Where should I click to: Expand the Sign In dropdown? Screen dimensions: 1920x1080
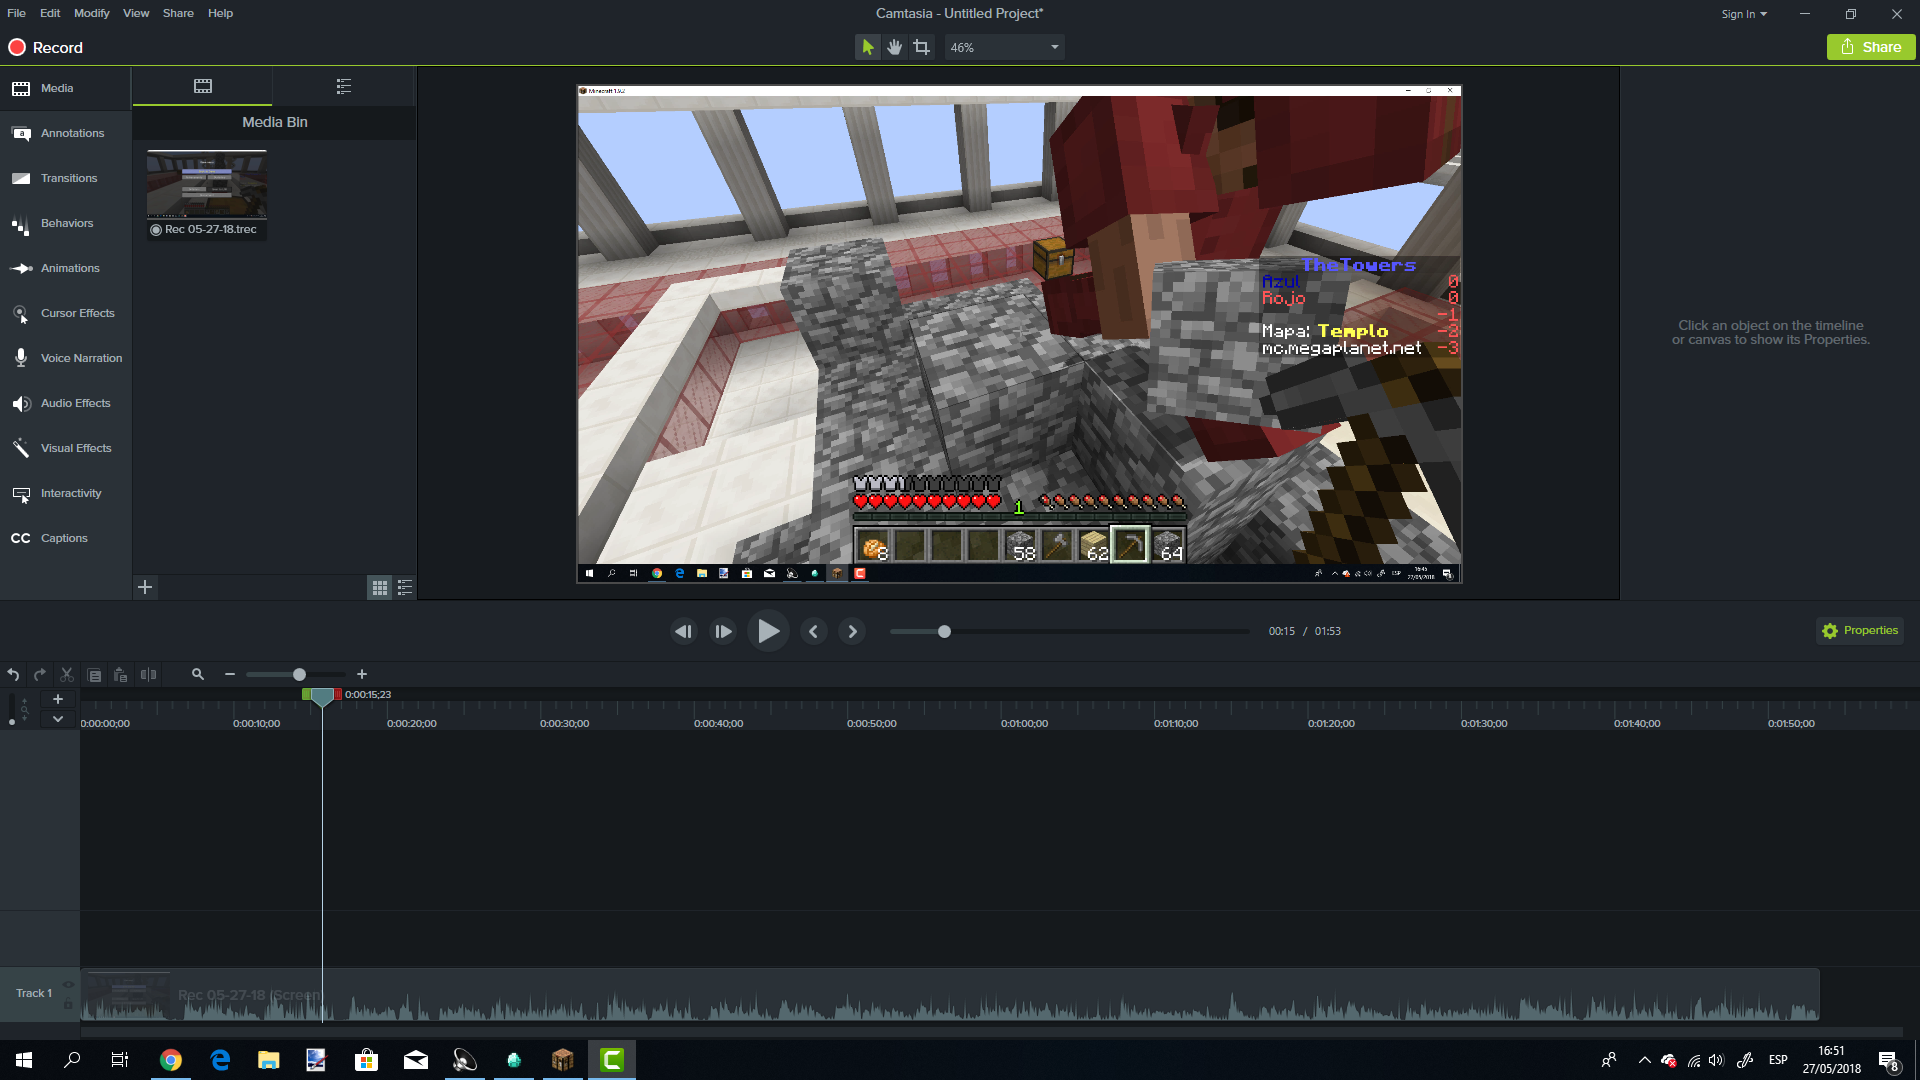[x=1744, y=14]
